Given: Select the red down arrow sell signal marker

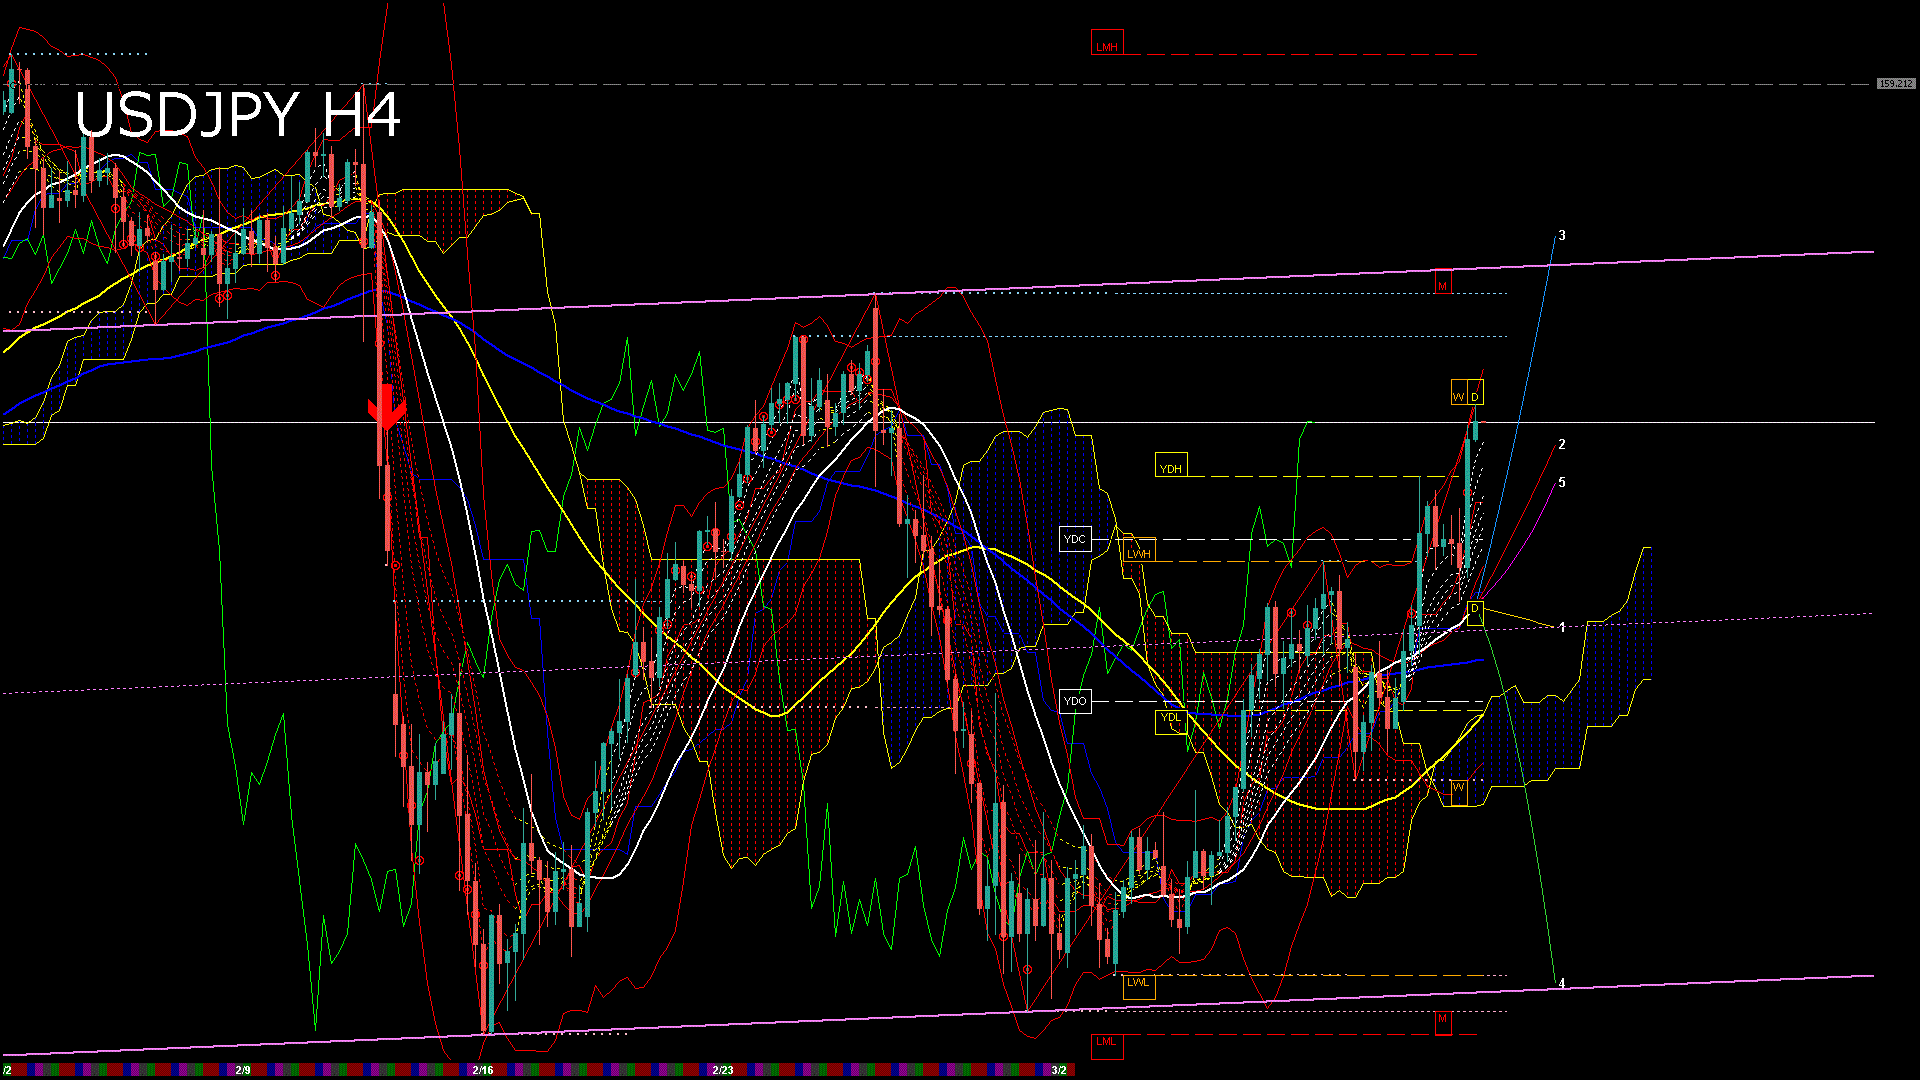Looking at the screenshot, I should (386, 405).
